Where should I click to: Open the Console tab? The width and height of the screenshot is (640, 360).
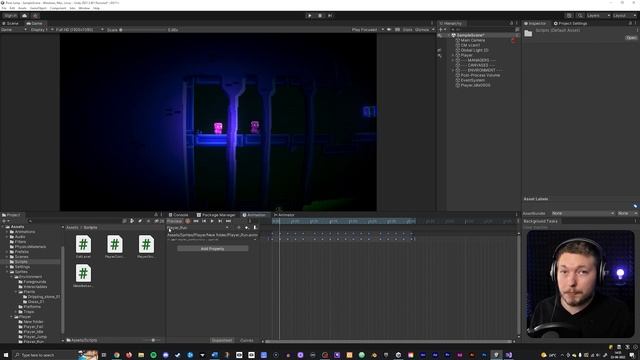coord(178,215)
